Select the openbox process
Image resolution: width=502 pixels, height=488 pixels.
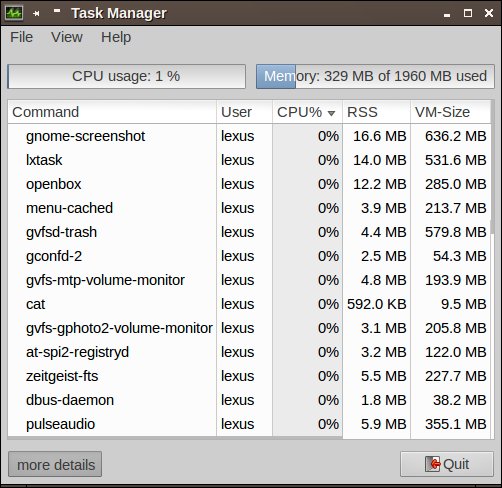pyautogui.click(x=249, y=184)
